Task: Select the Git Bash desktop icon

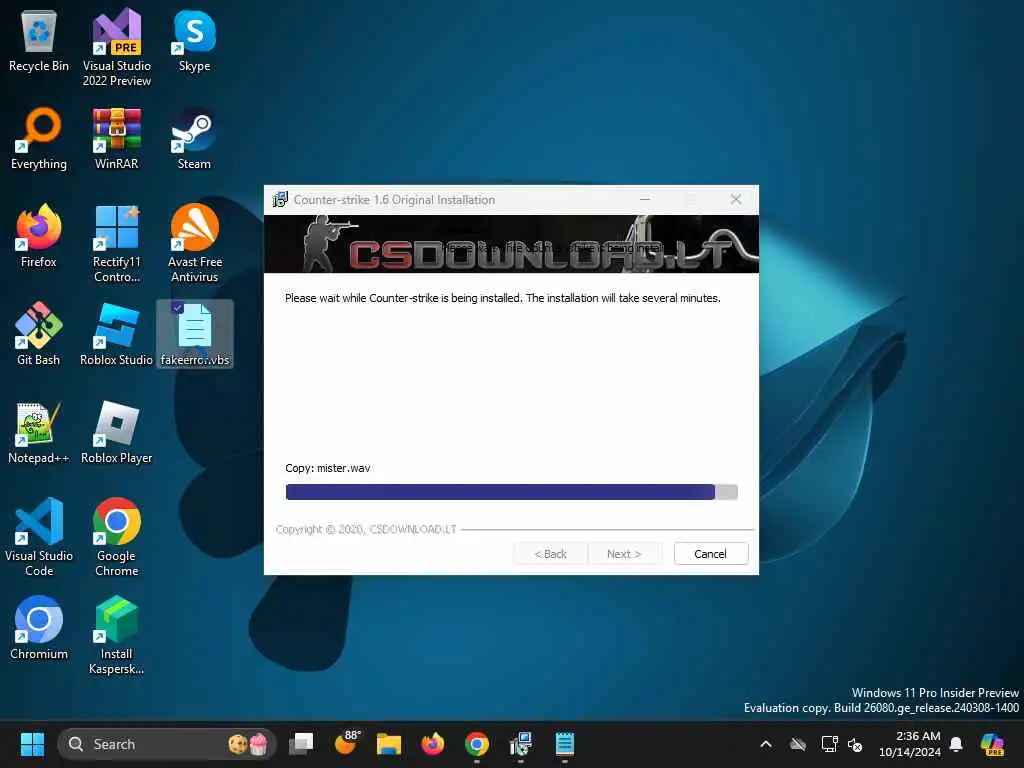Action: pos(39,334)
